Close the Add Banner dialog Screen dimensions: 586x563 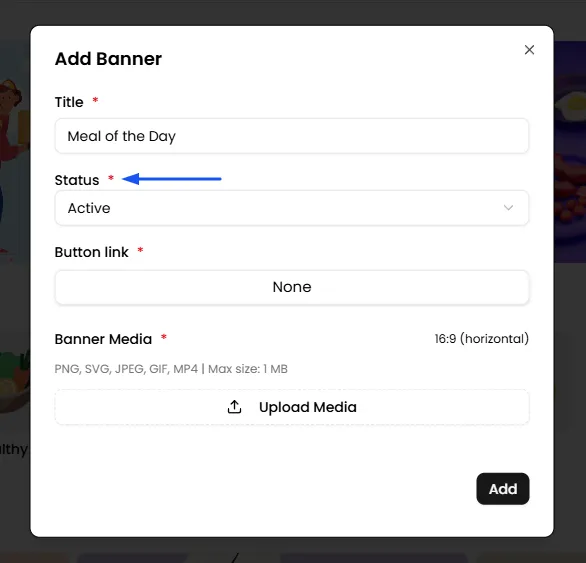pyautogui.click(x=529, y=50)
